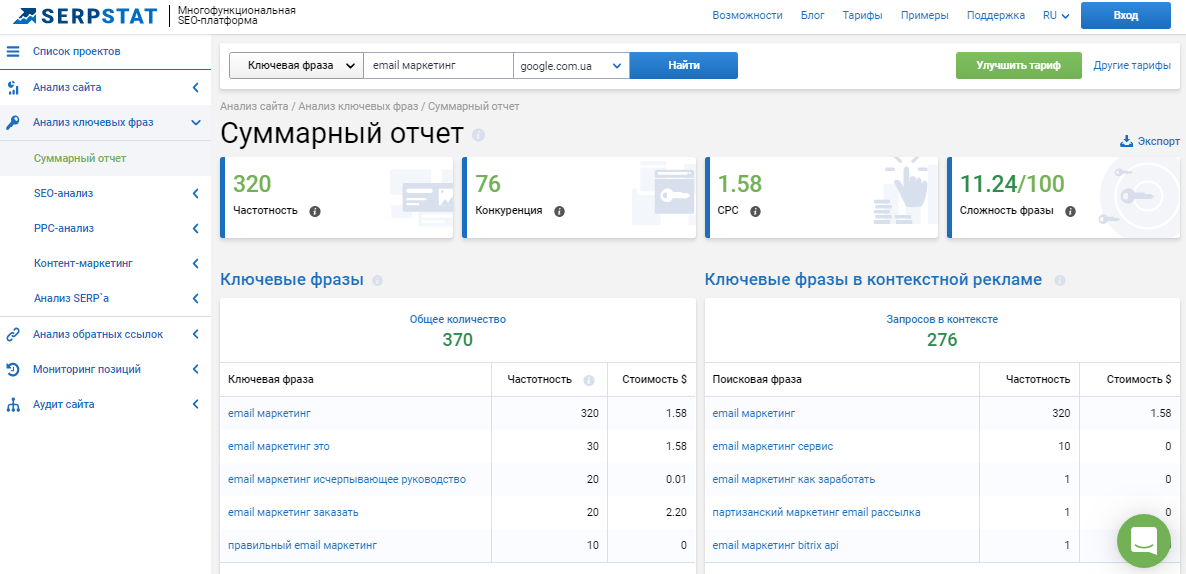Click the info icon next to CPC
The height and width of the screenshot is (574, 1186).
755,211
